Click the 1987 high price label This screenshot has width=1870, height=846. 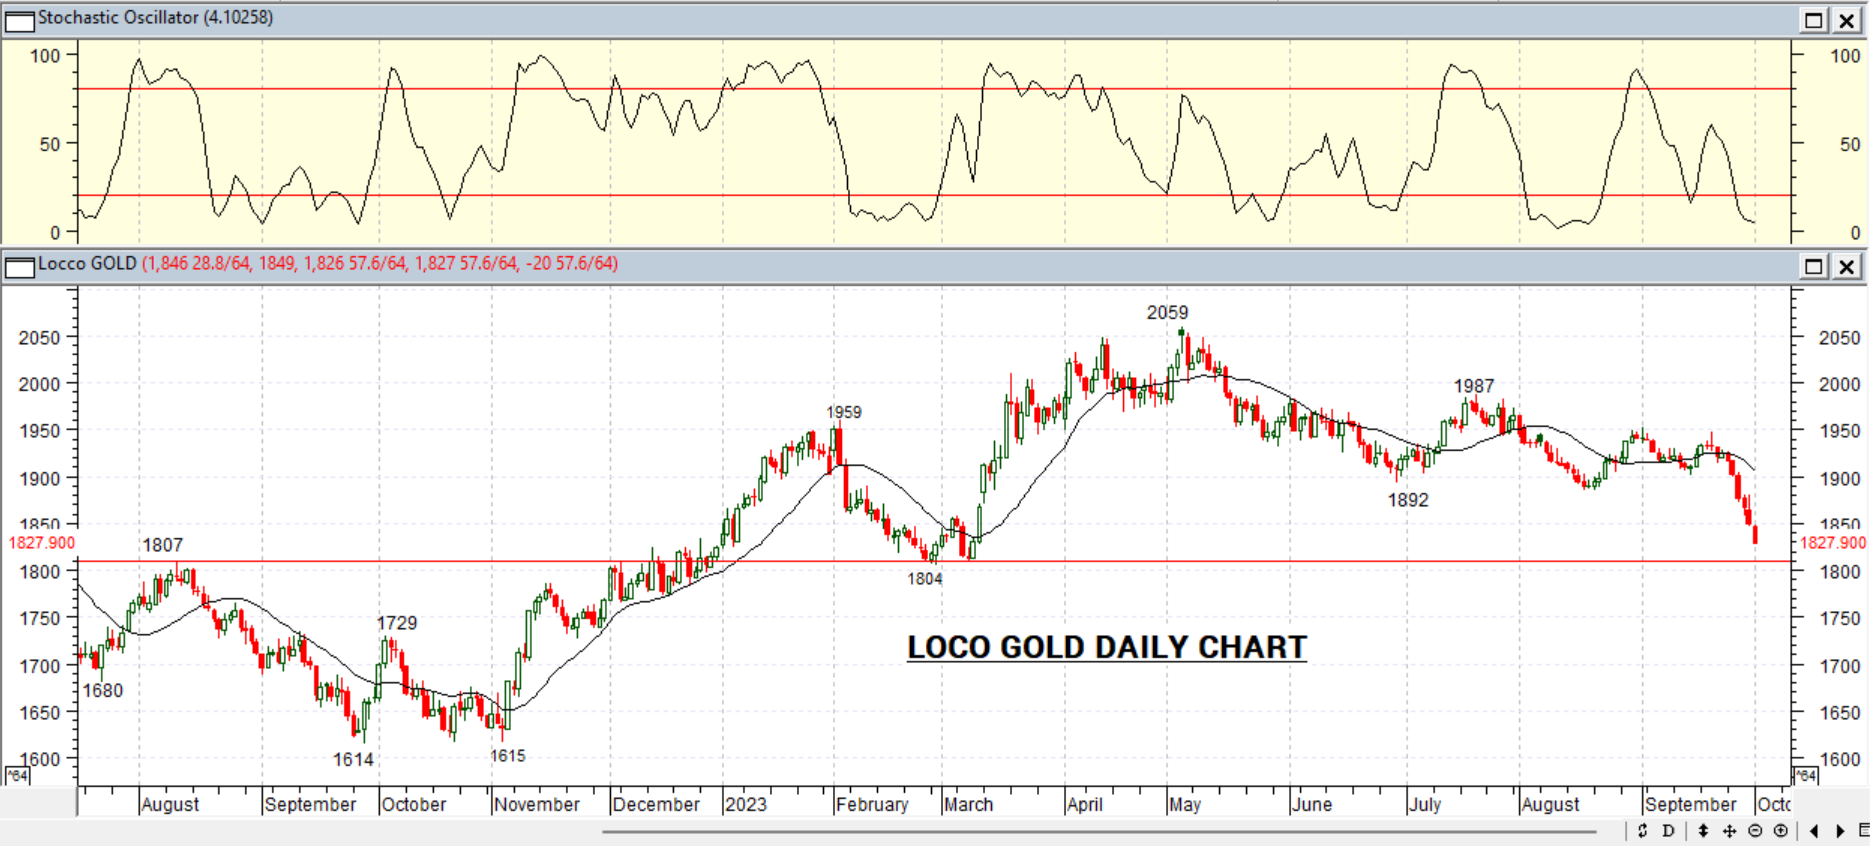point(1474,386)
